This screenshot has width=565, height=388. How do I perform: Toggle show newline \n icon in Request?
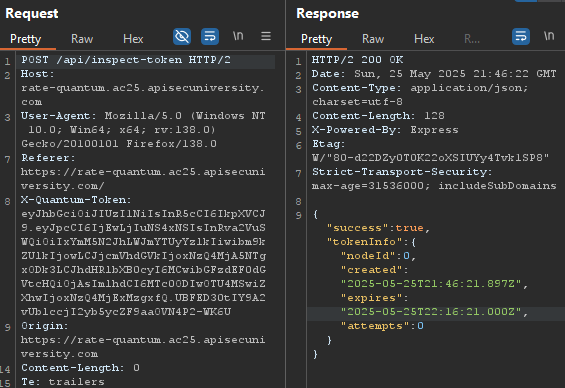pyautogui.click(x=238, y=36)
